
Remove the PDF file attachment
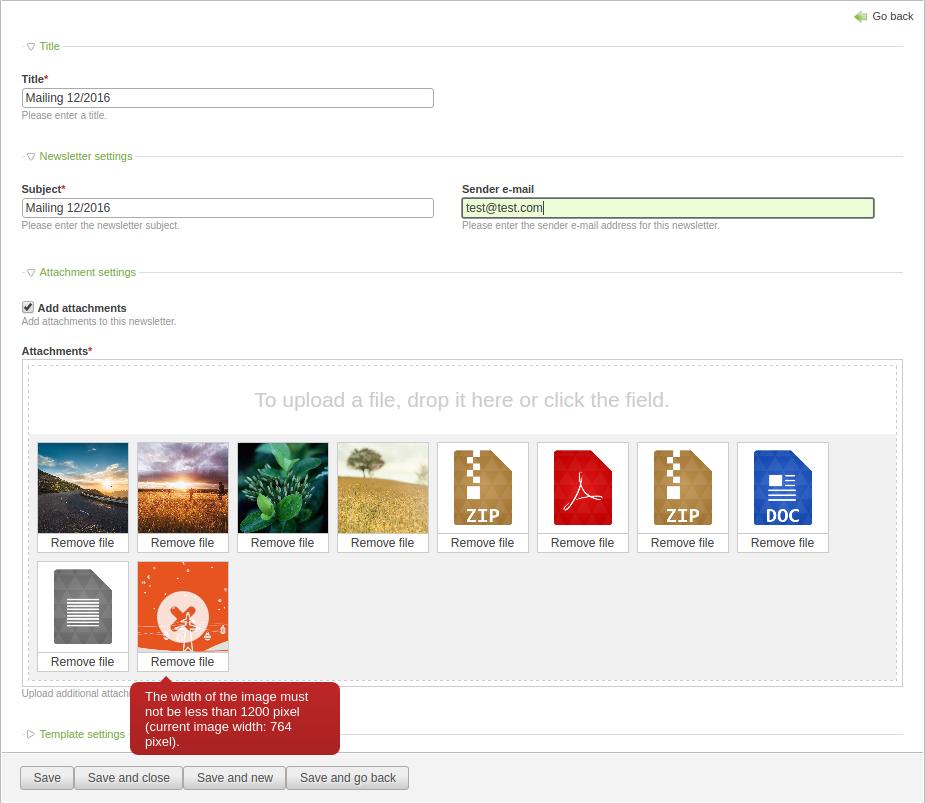point(582,543)
